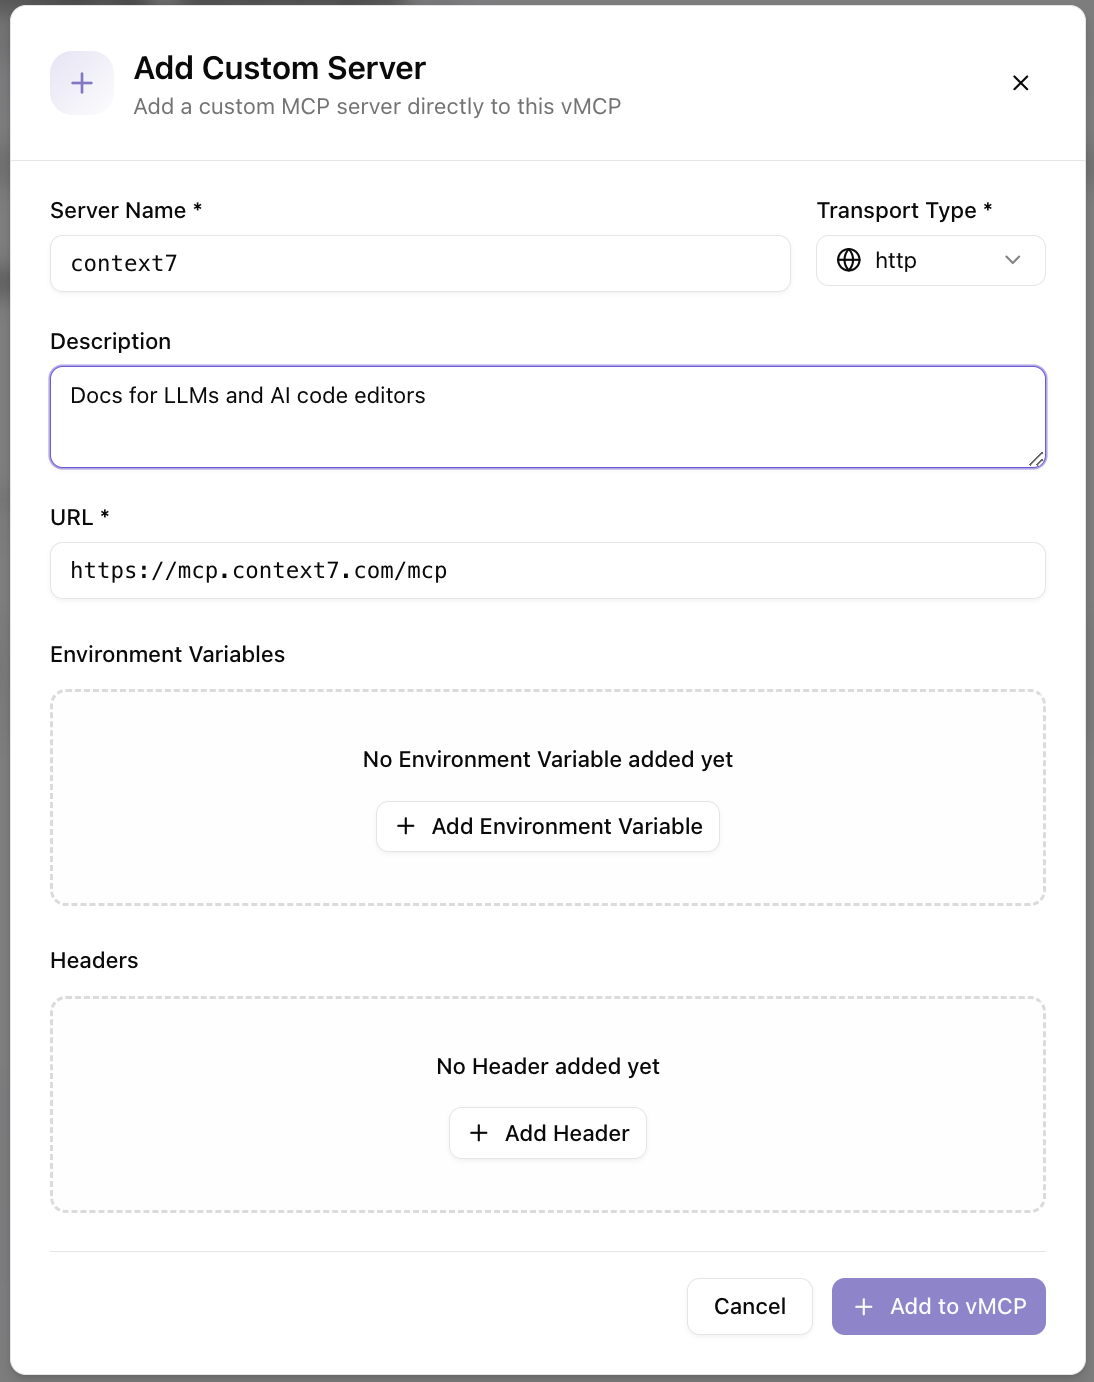The image size is (1094, 1382).
Task: Expand the transport options list
Action: [x=930, y=260]
